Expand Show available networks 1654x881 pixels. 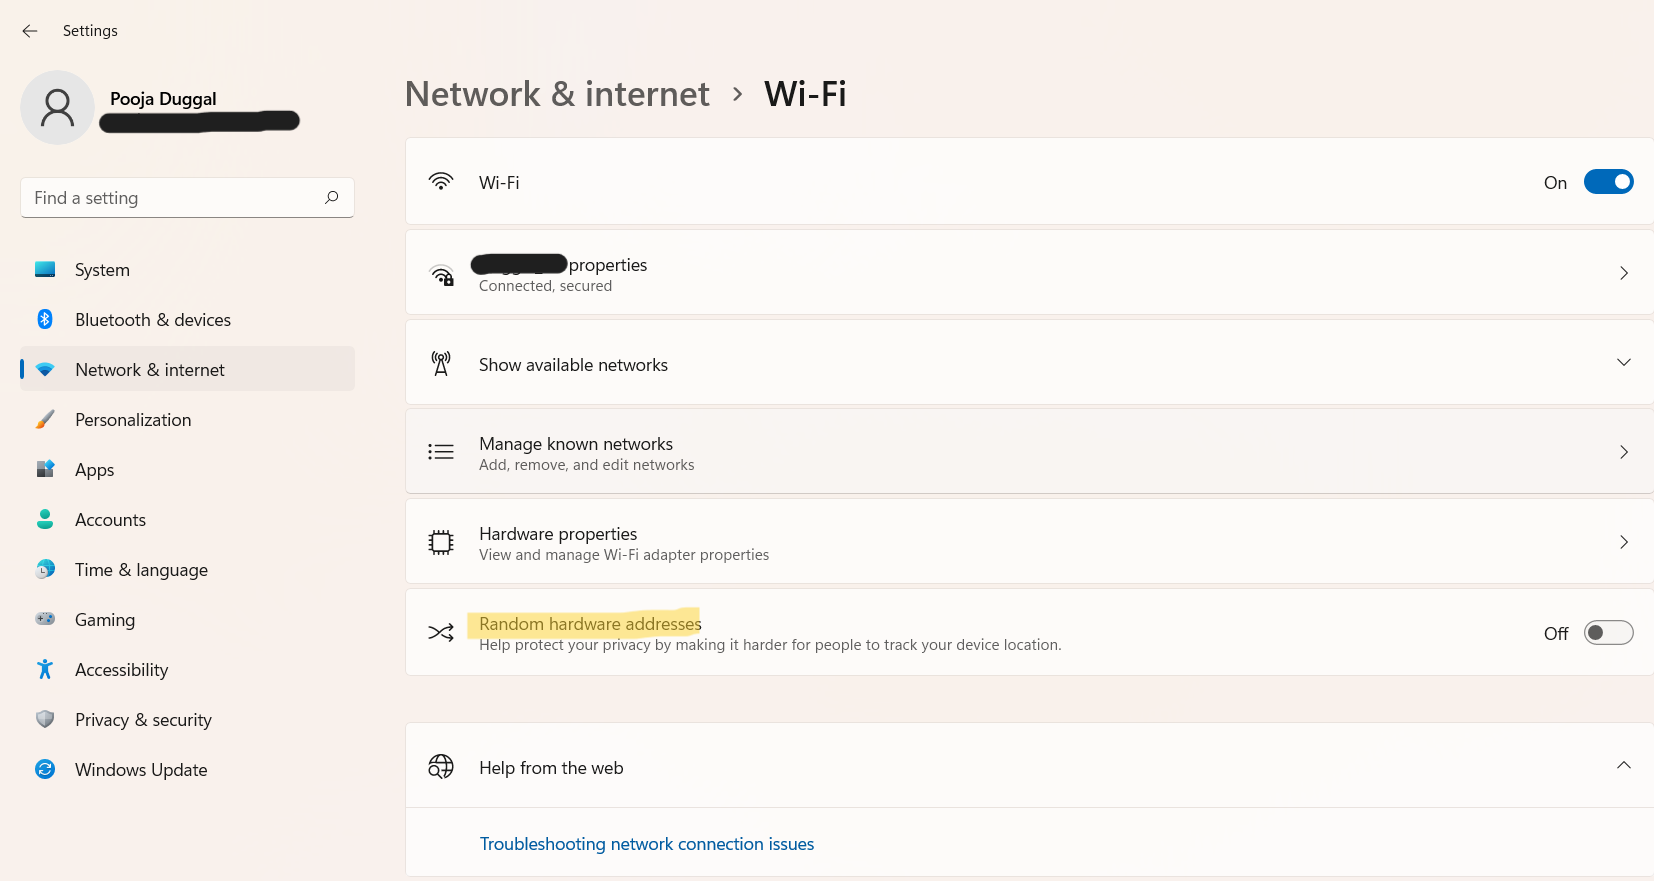(1623, 363)
